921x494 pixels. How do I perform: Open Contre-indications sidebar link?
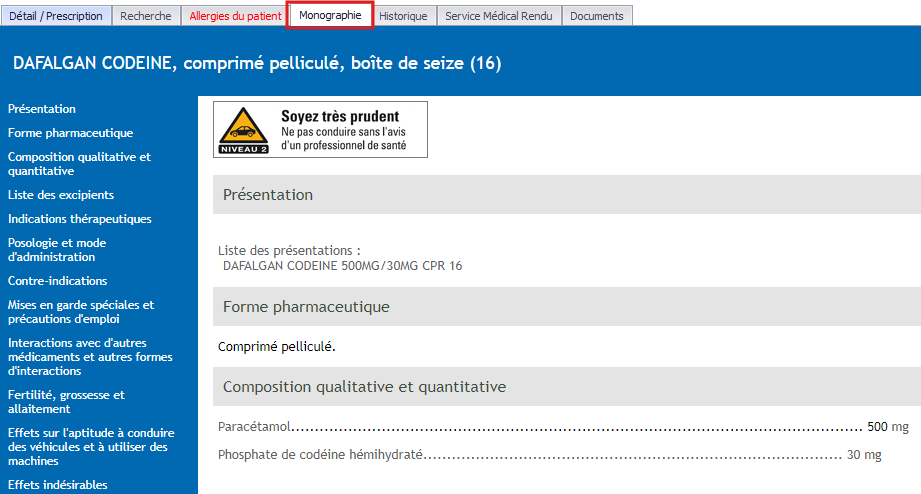pos(58,281)
